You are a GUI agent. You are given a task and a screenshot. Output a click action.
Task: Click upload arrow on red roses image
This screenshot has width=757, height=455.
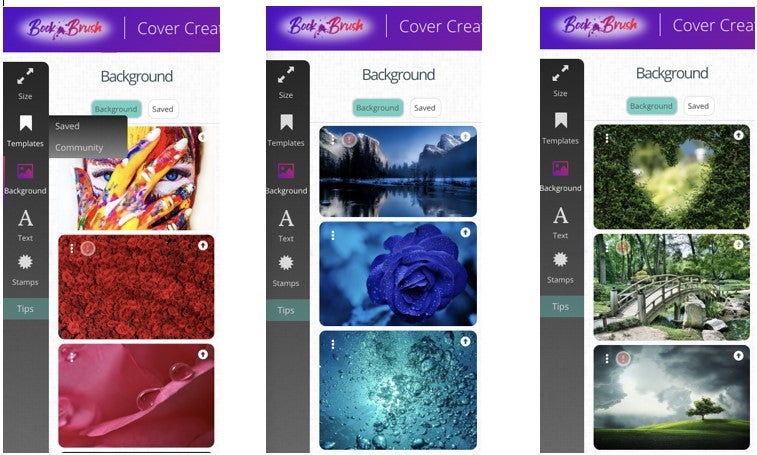coord(203,245)
